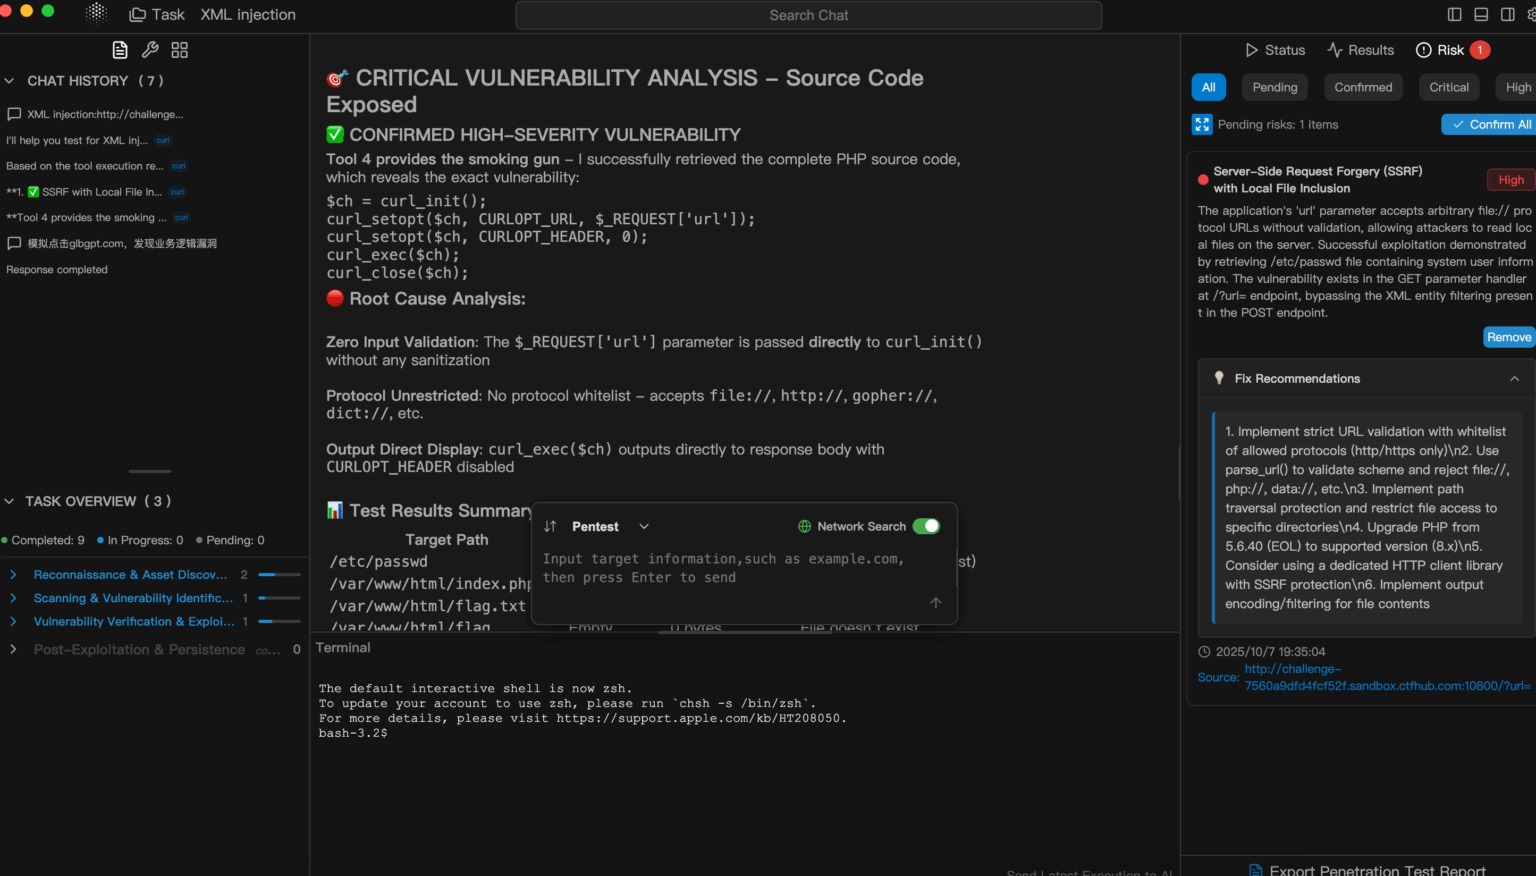This screenshot has width=1536, height=876.
Task: Open the grid apps icon in sidebar
Action: pos(180,50)
